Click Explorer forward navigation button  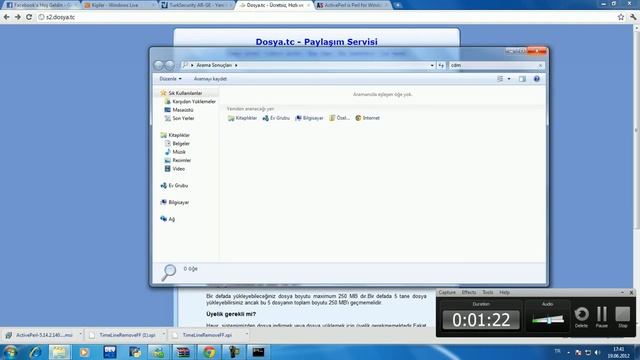[x=170, y=65]
